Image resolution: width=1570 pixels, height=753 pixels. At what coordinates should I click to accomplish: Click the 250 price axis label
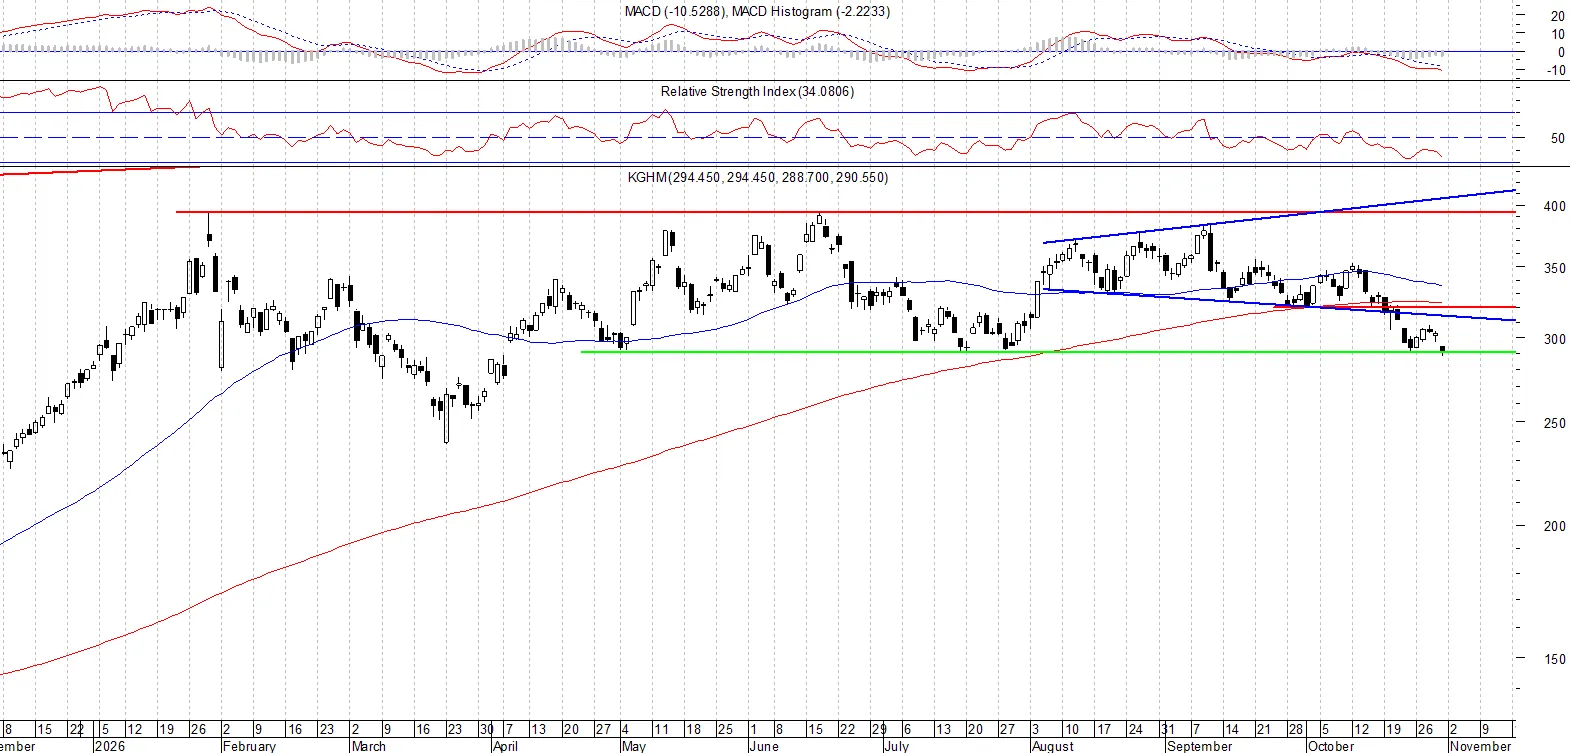(x=1555, y=423)
